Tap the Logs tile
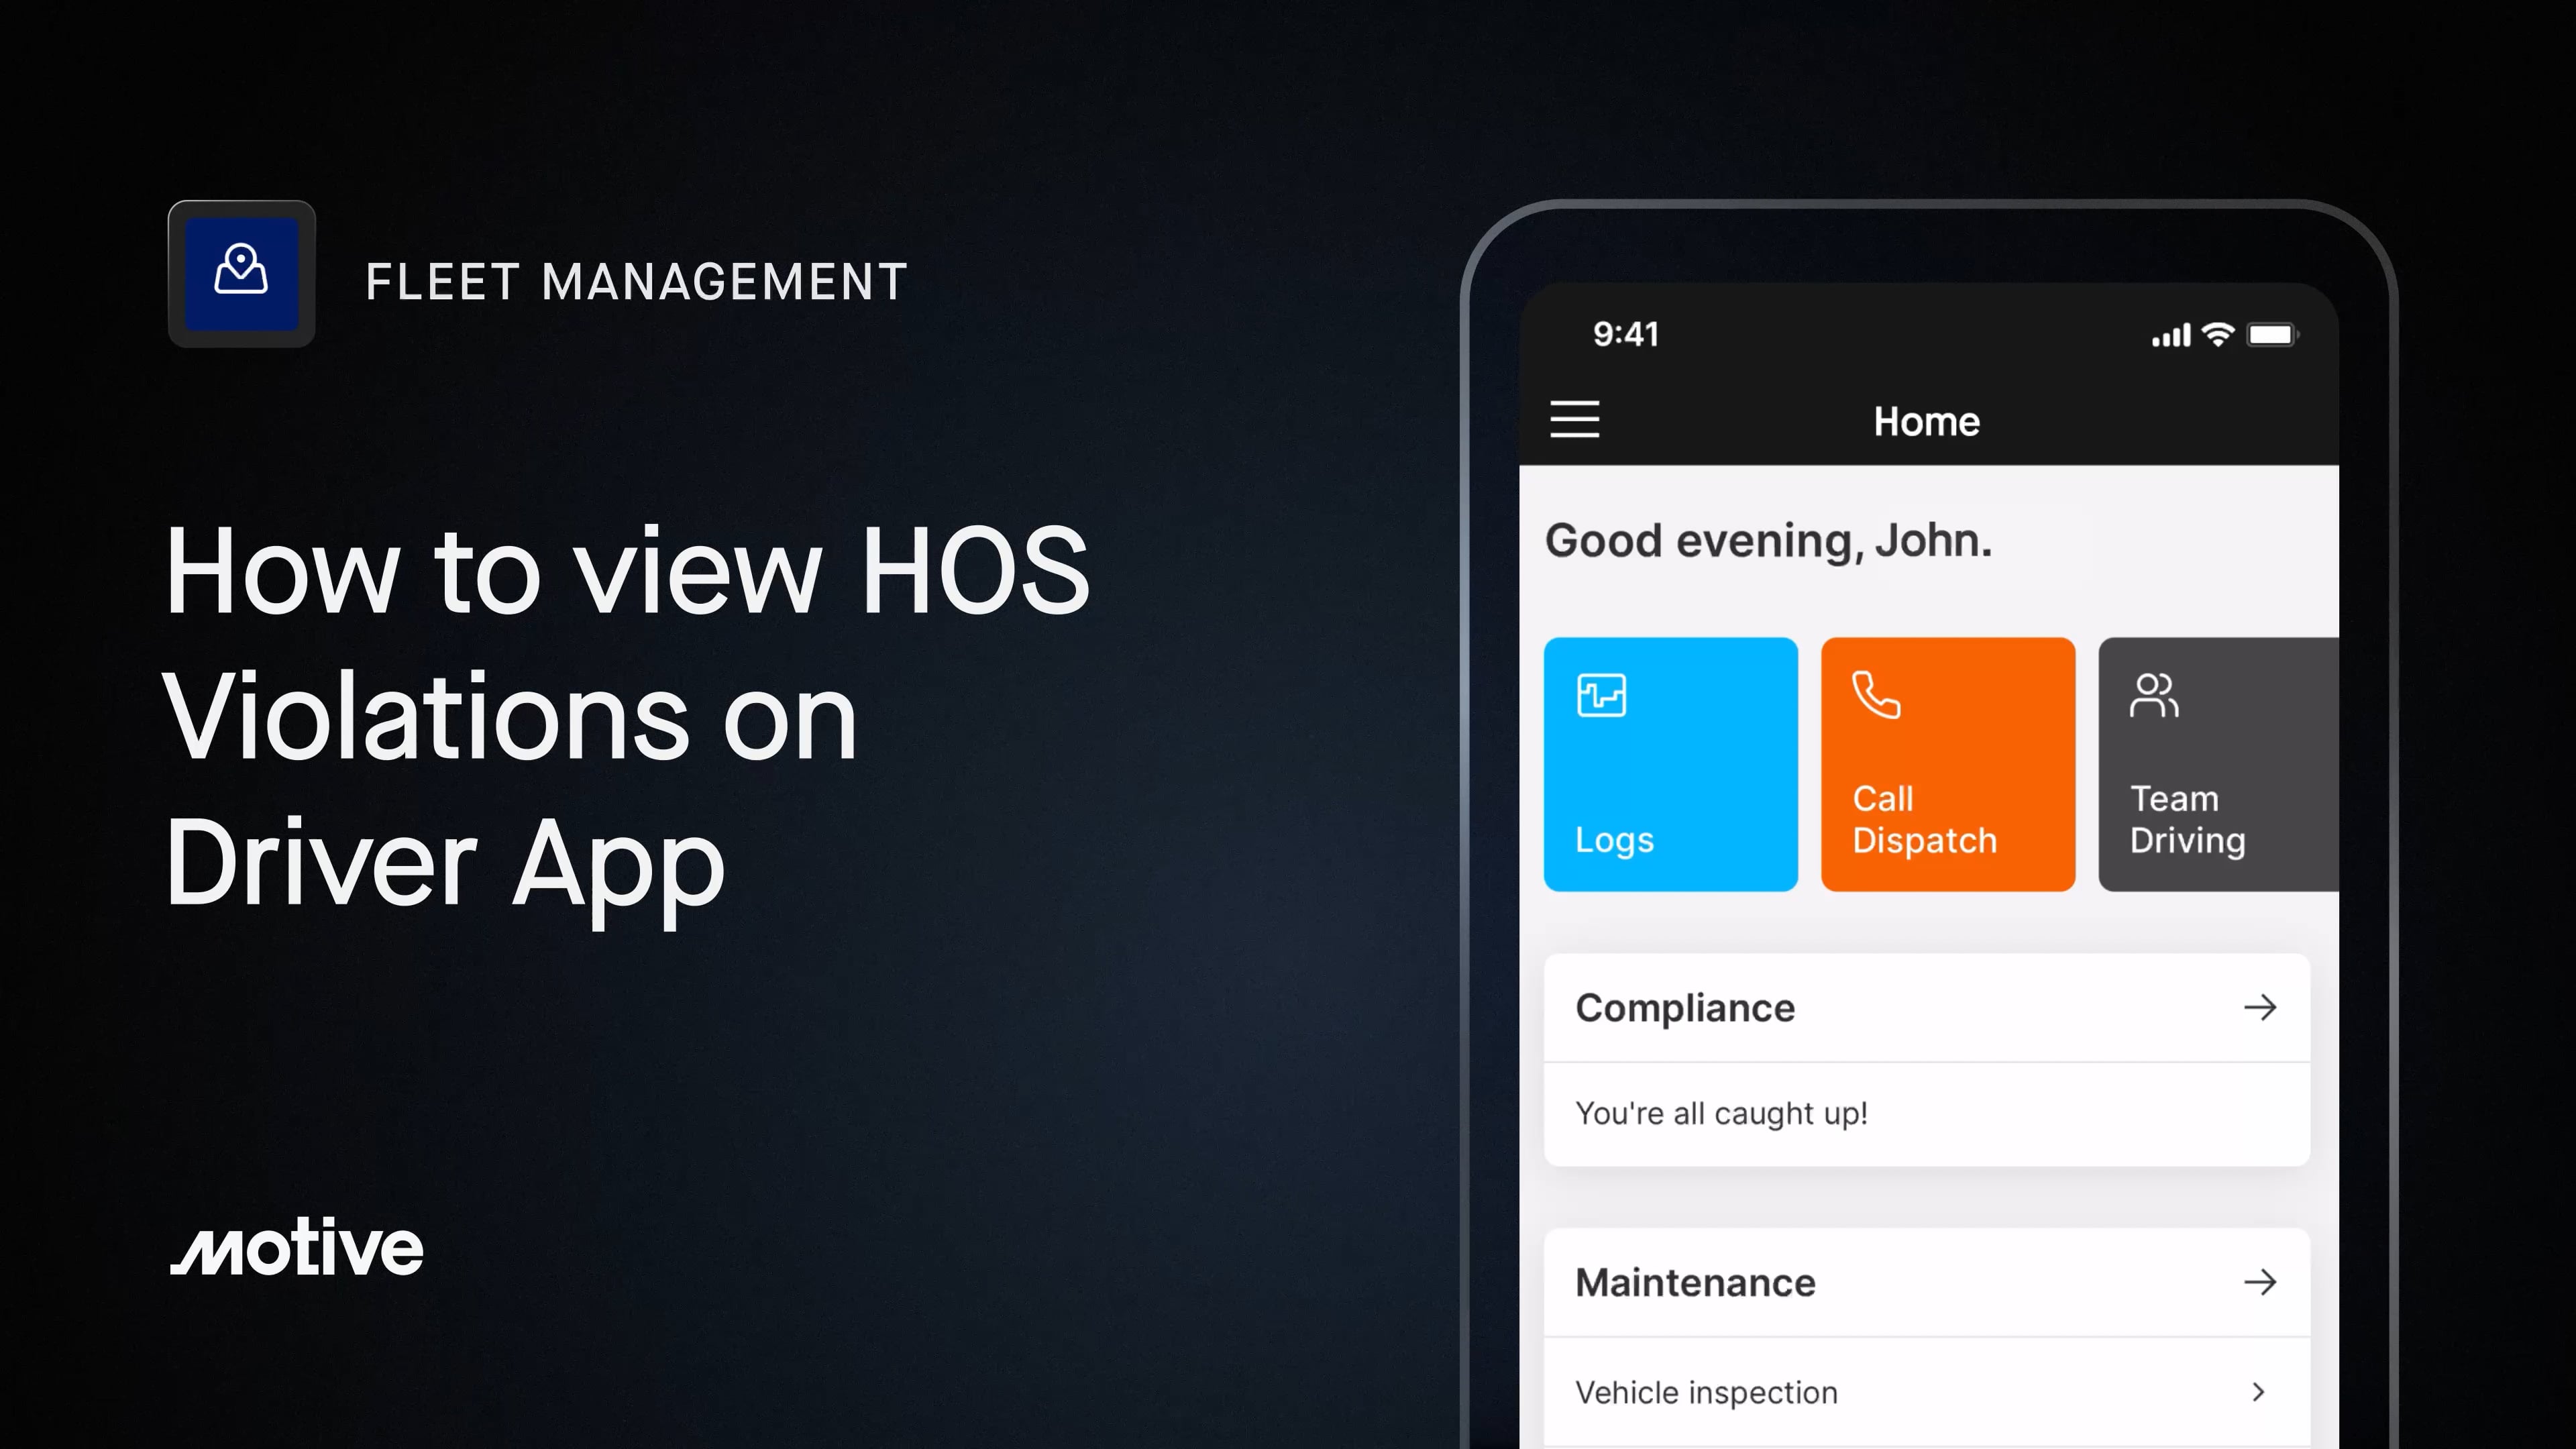The height and width of the screenshot is (1449, 2576). click(x=1670, y=764)
